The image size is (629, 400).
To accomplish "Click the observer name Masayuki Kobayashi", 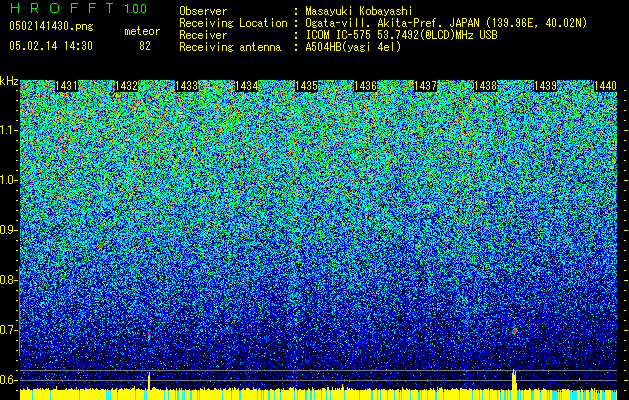I will pos(358,12).
